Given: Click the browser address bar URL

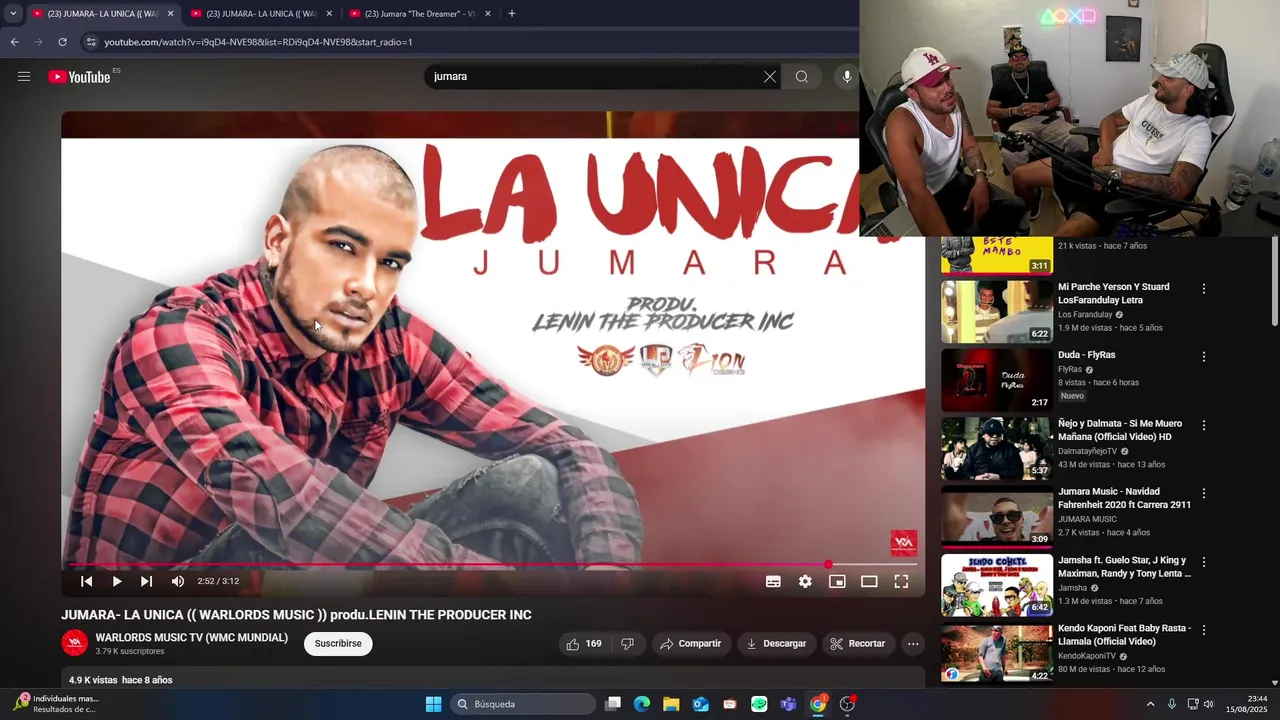Looking at the screenshot, I should coord(258,42).
